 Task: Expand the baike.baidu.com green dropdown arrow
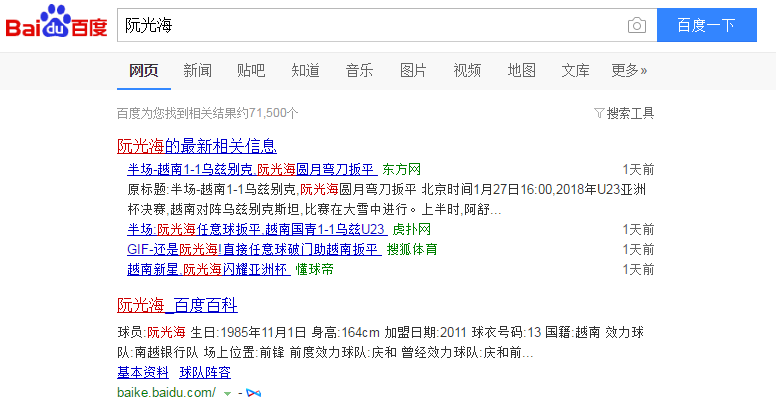(228, 392)
